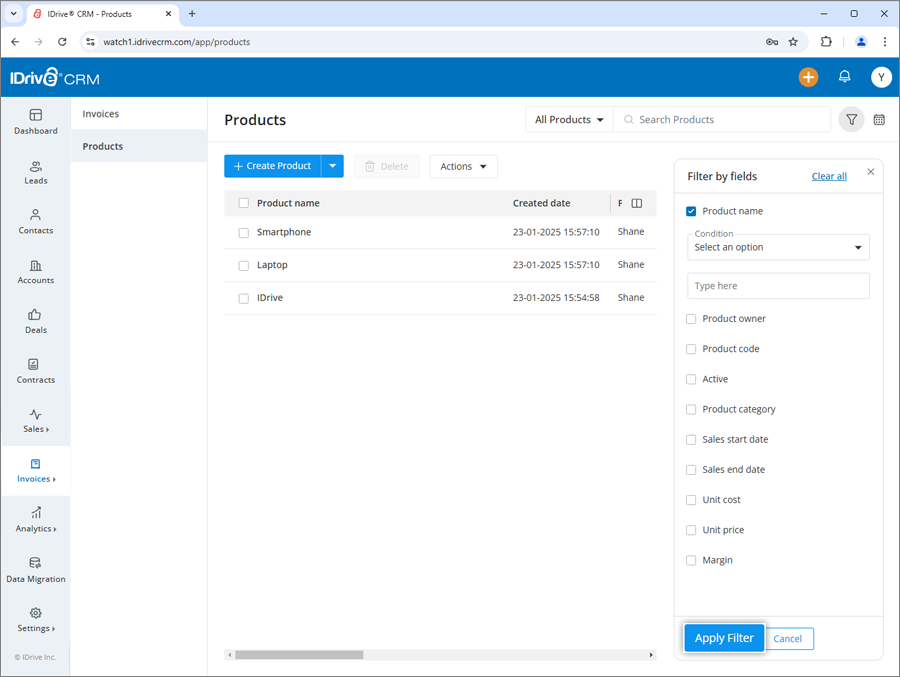Open the filter icon beside the search bar
Image resolution: width=900 pixels, height=677 pixels.
pos(851,119)
